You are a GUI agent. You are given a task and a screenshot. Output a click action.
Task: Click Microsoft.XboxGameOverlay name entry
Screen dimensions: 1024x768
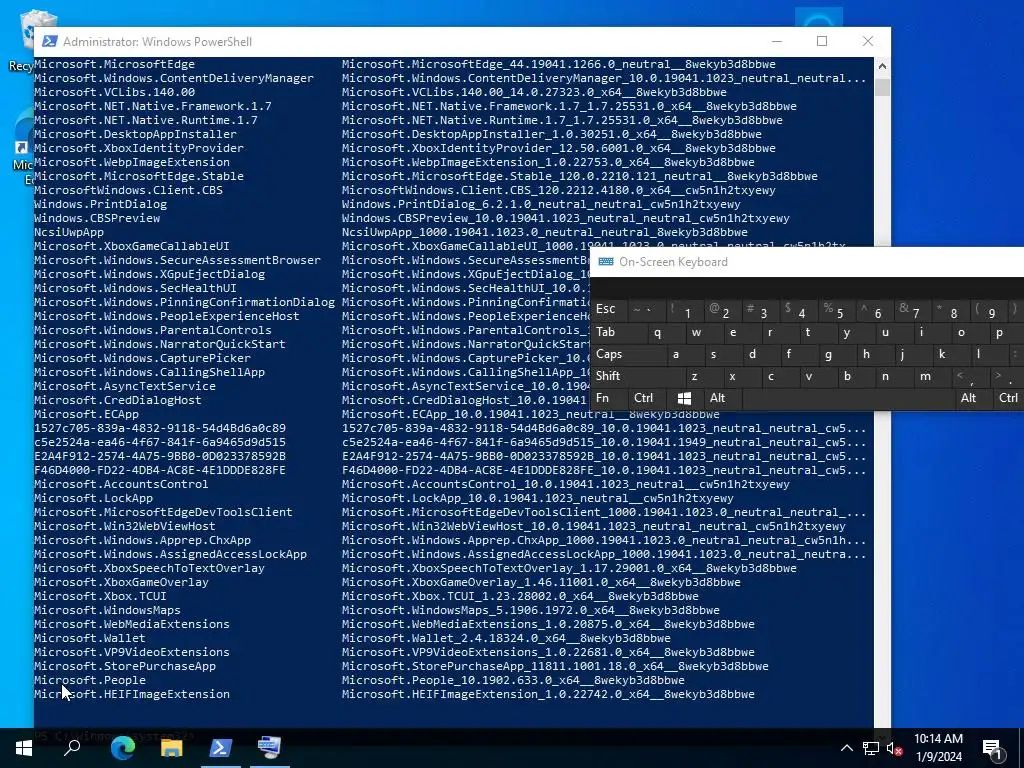121,582
